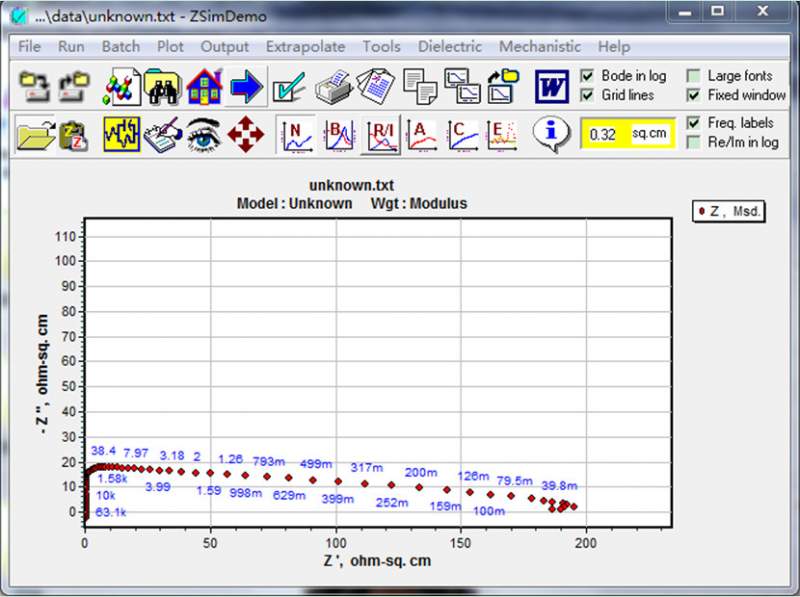The image size is (800, 597).
Task: Select the R/I plot icon
Action: [381, 135]
